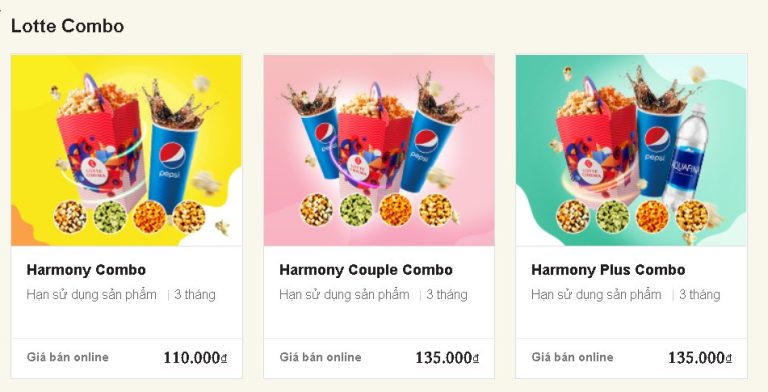This screenshot has height=392, width=768.
Task: Click the Harmony Couple Combo title
Action: (x=366, y=270)
